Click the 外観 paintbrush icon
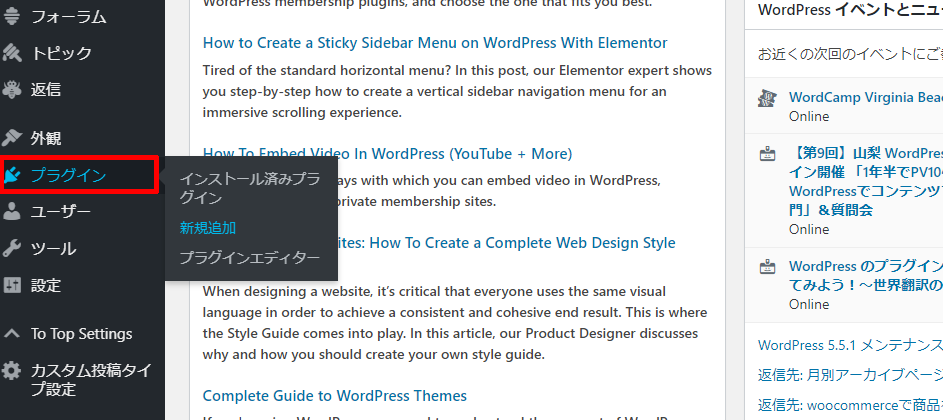 point(12,138)
